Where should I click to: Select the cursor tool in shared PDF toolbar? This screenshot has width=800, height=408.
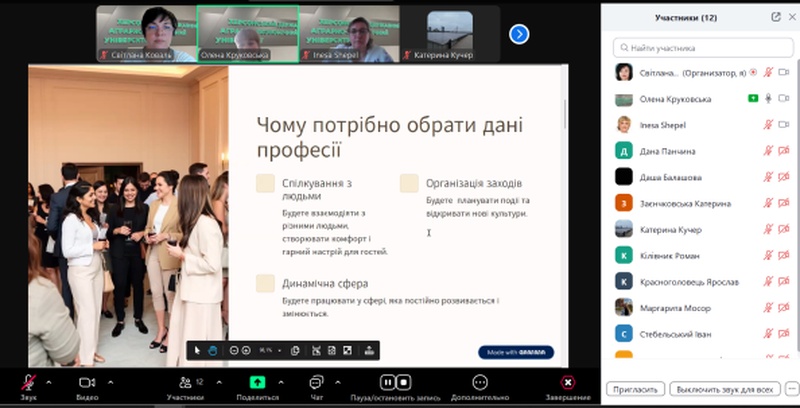coord(197,350)
